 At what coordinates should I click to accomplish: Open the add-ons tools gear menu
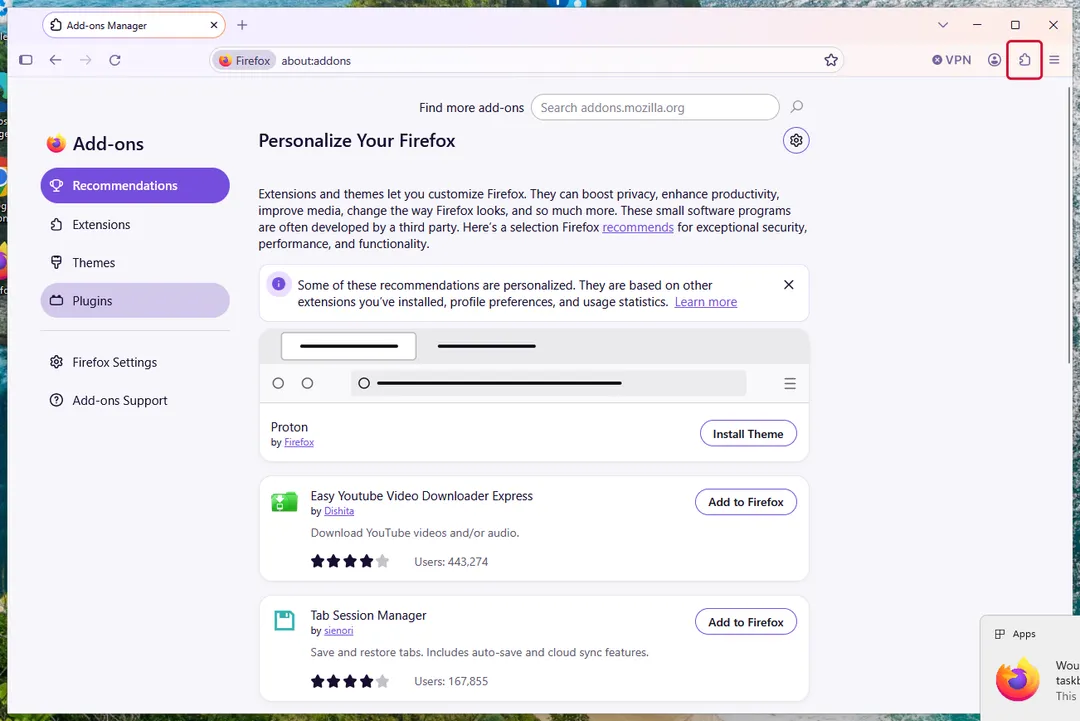click(796, 140)
